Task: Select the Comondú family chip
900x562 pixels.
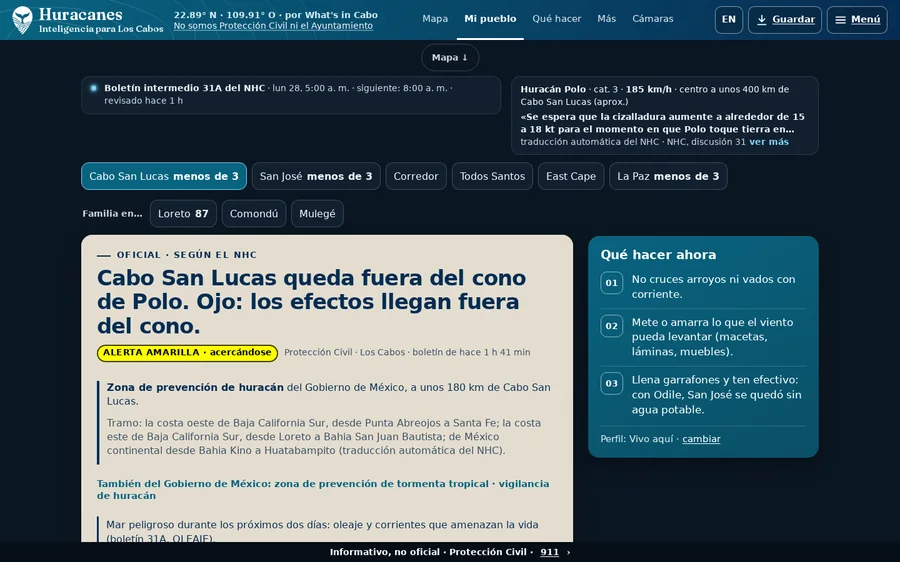Action: pos(254,214)
